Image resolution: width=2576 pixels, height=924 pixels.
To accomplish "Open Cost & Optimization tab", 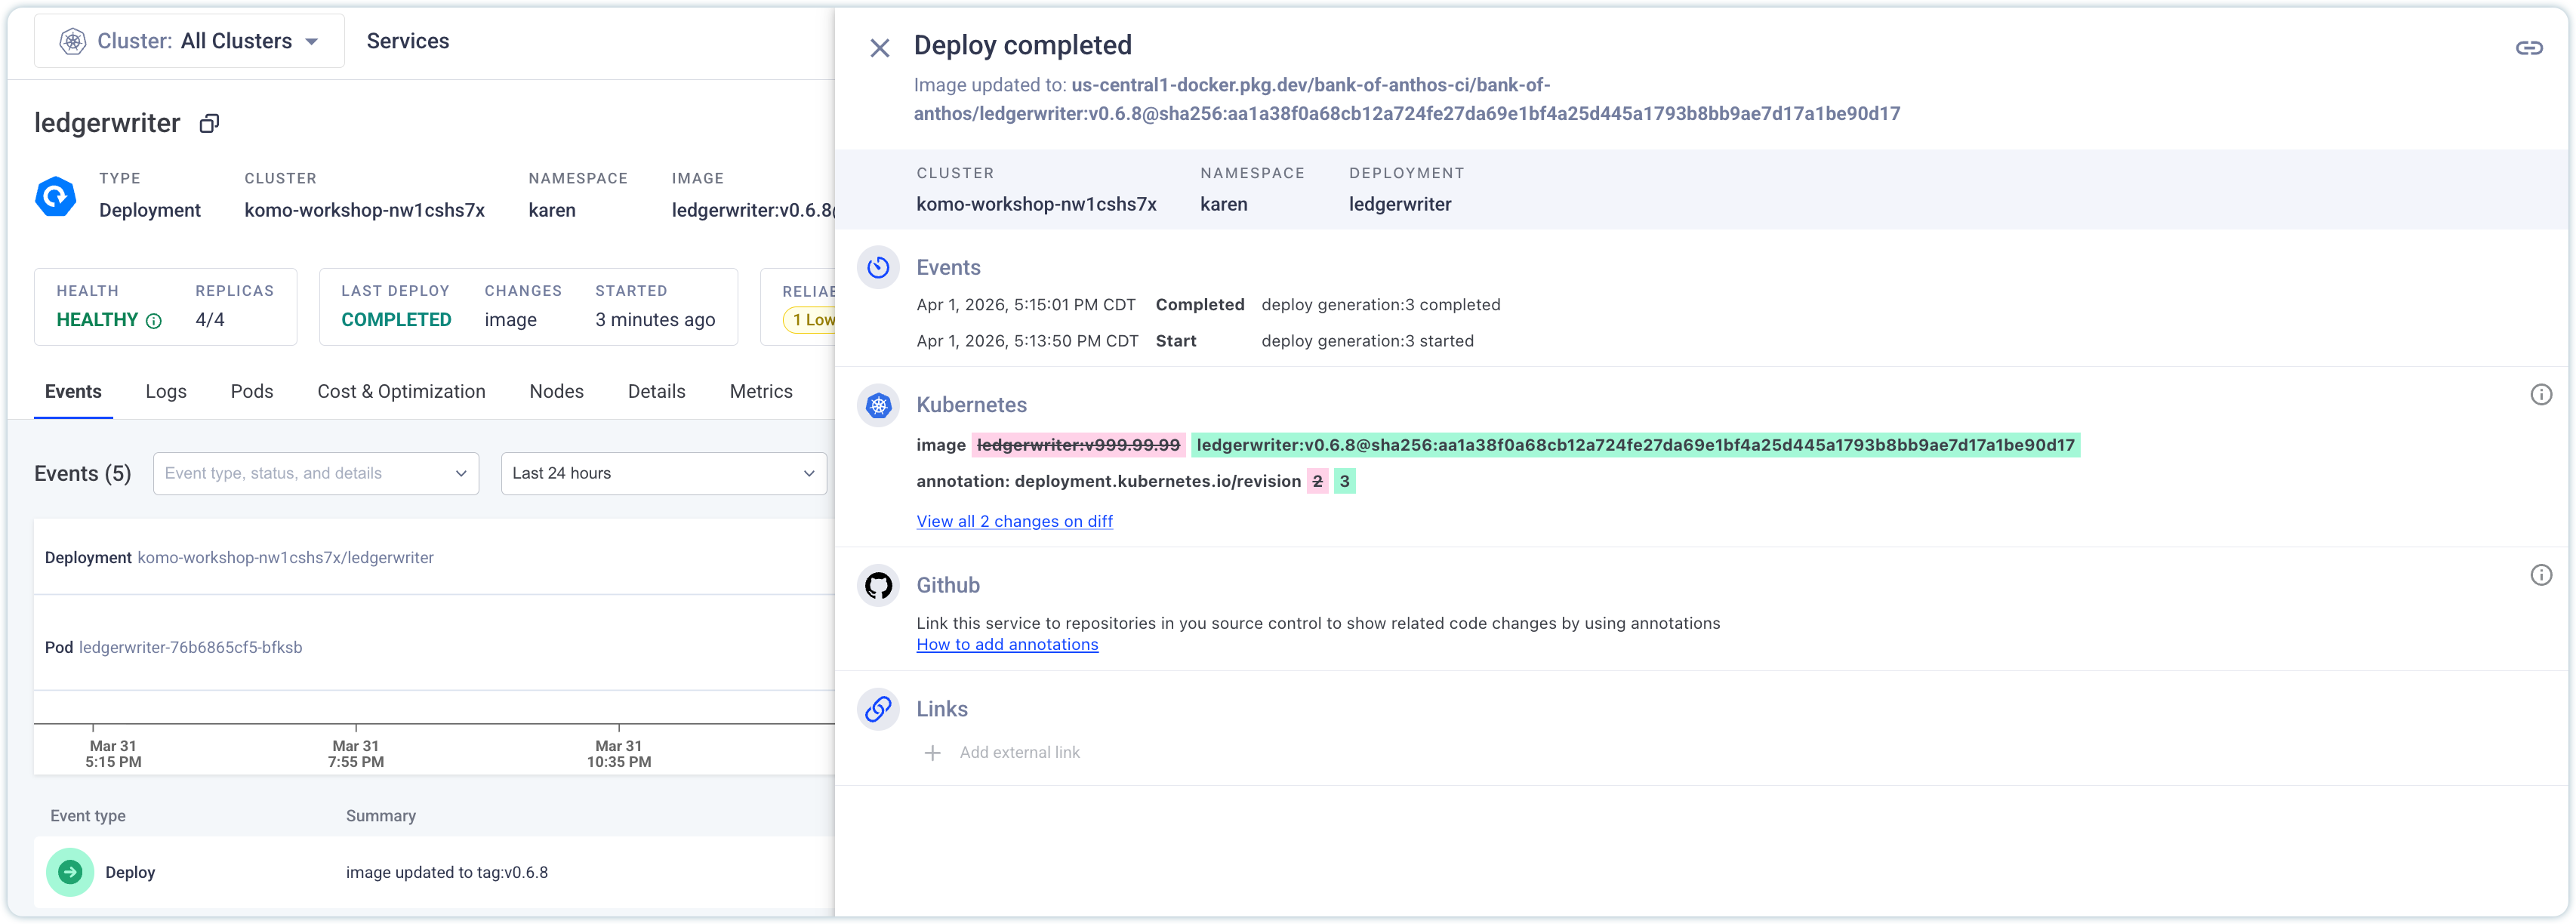I will [x=401, y=392].
